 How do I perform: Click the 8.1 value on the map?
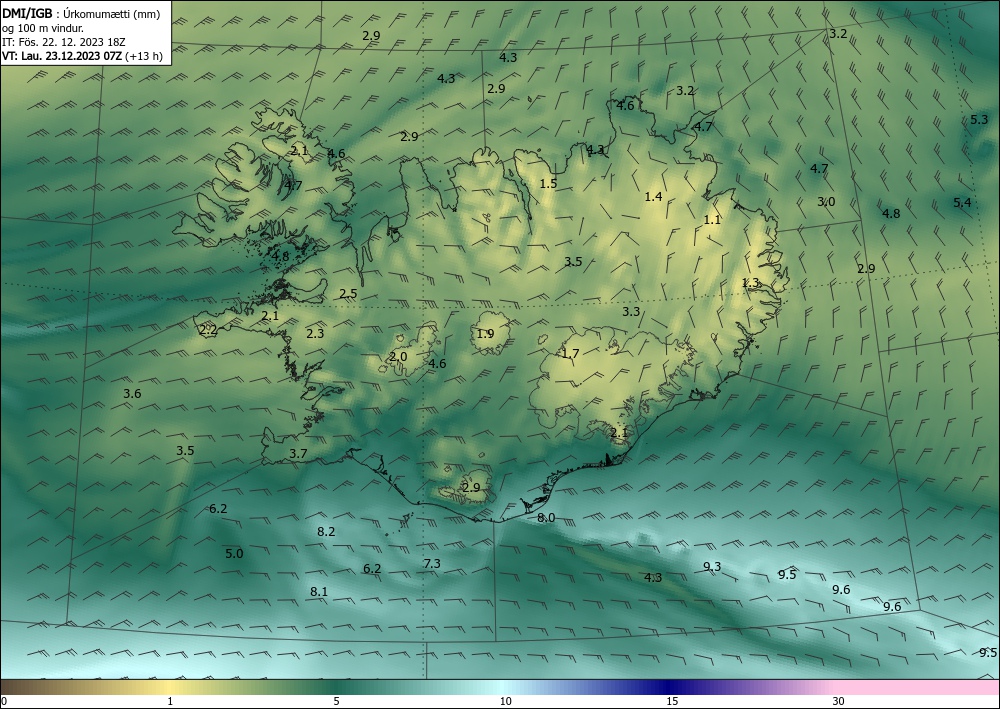(x=319, y=592)
